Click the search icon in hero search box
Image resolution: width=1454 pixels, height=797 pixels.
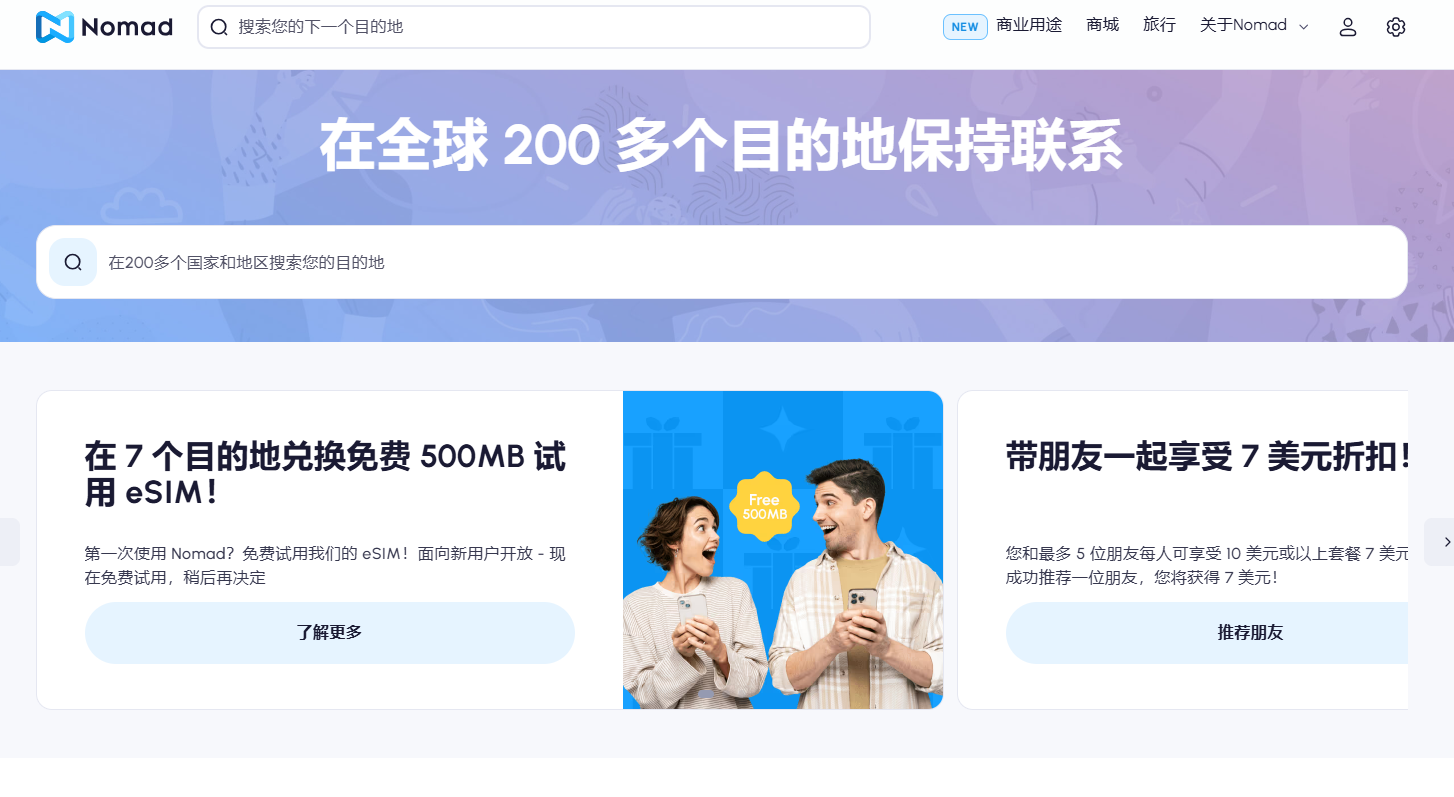tap(73, 262)
